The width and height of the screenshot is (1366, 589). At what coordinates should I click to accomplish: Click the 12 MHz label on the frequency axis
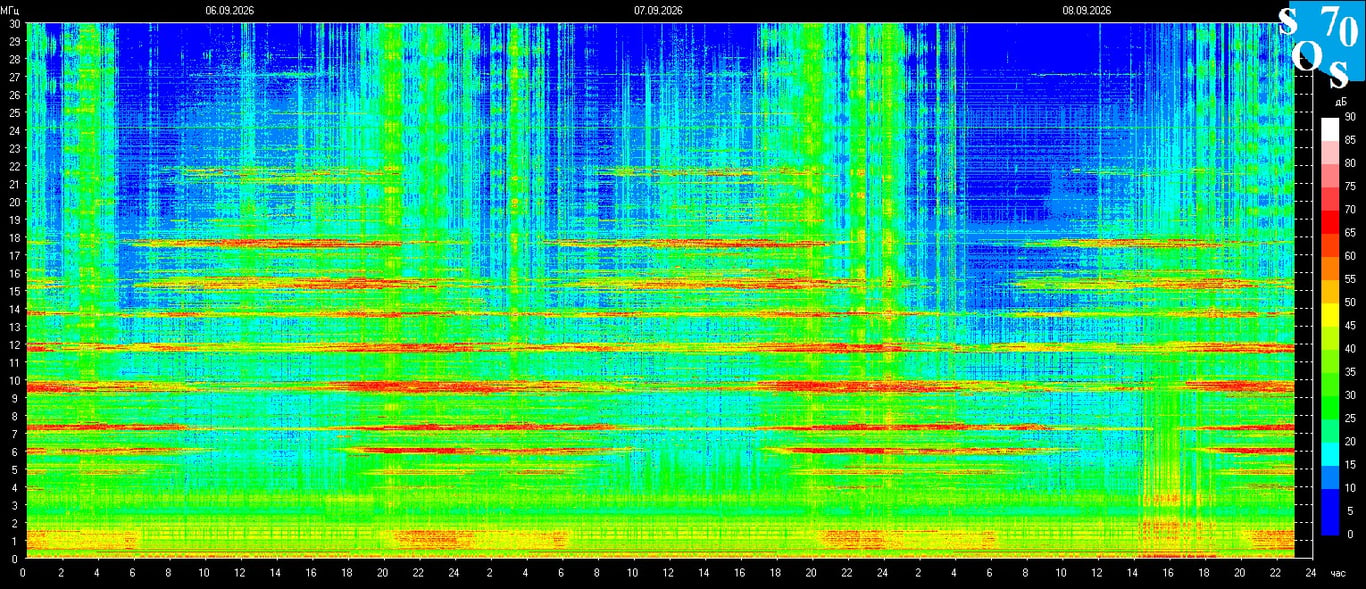(15, 345)
